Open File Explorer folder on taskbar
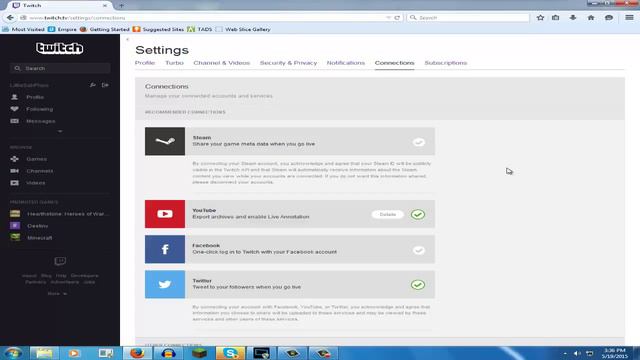This screenshot has height=360, width=640. [x=43, y=353]
